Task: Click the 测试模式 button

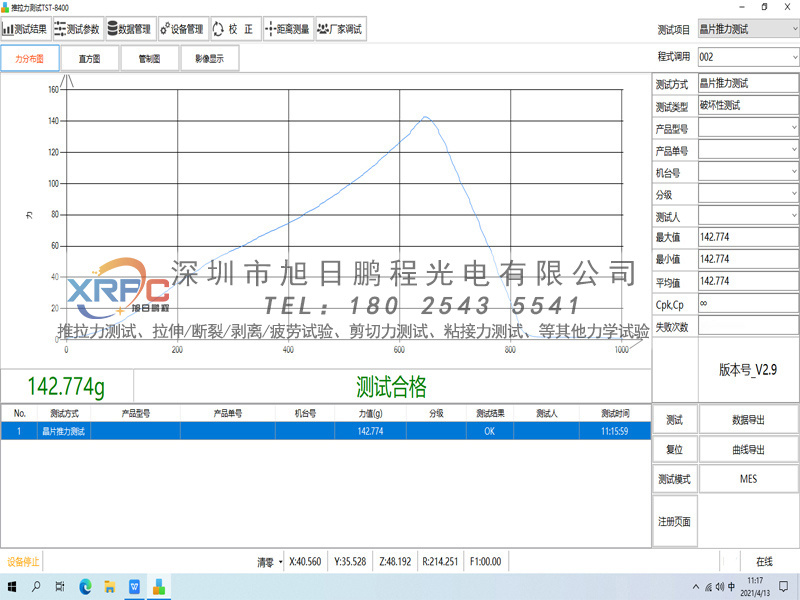Action: pos(674,479)
